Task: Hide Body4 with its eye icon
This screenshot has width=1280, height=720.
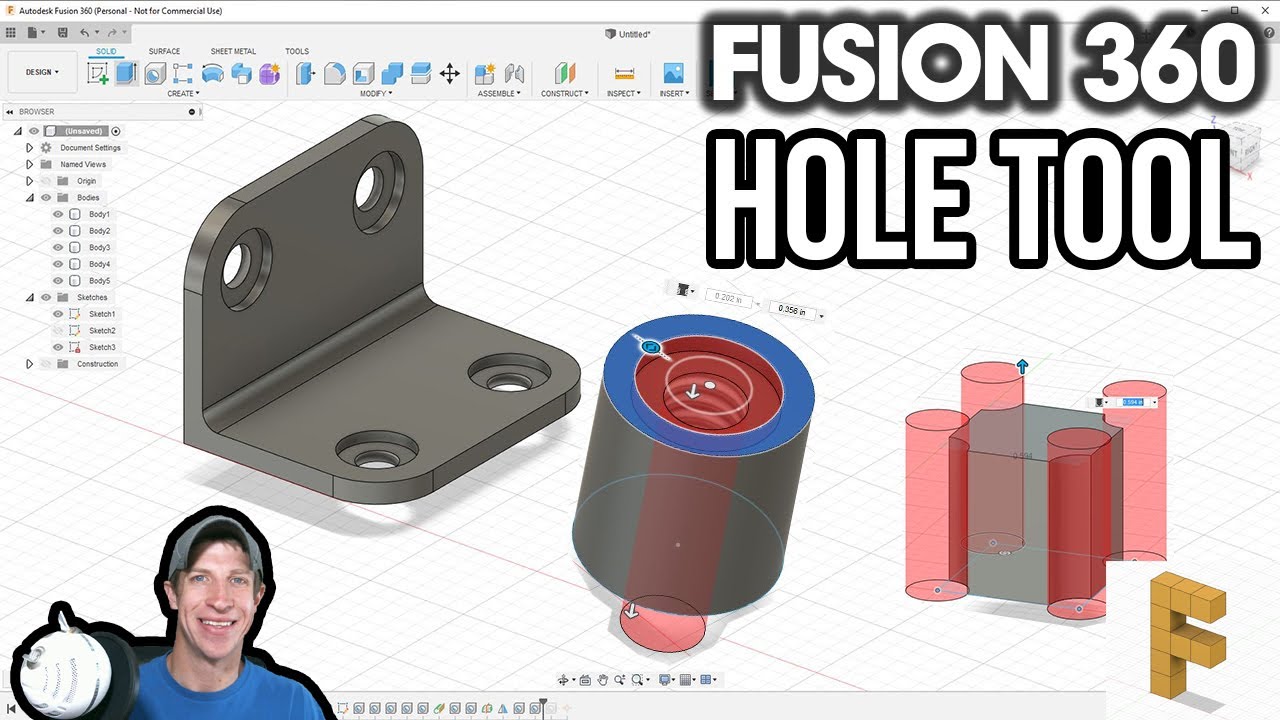Action: point(58,264)
